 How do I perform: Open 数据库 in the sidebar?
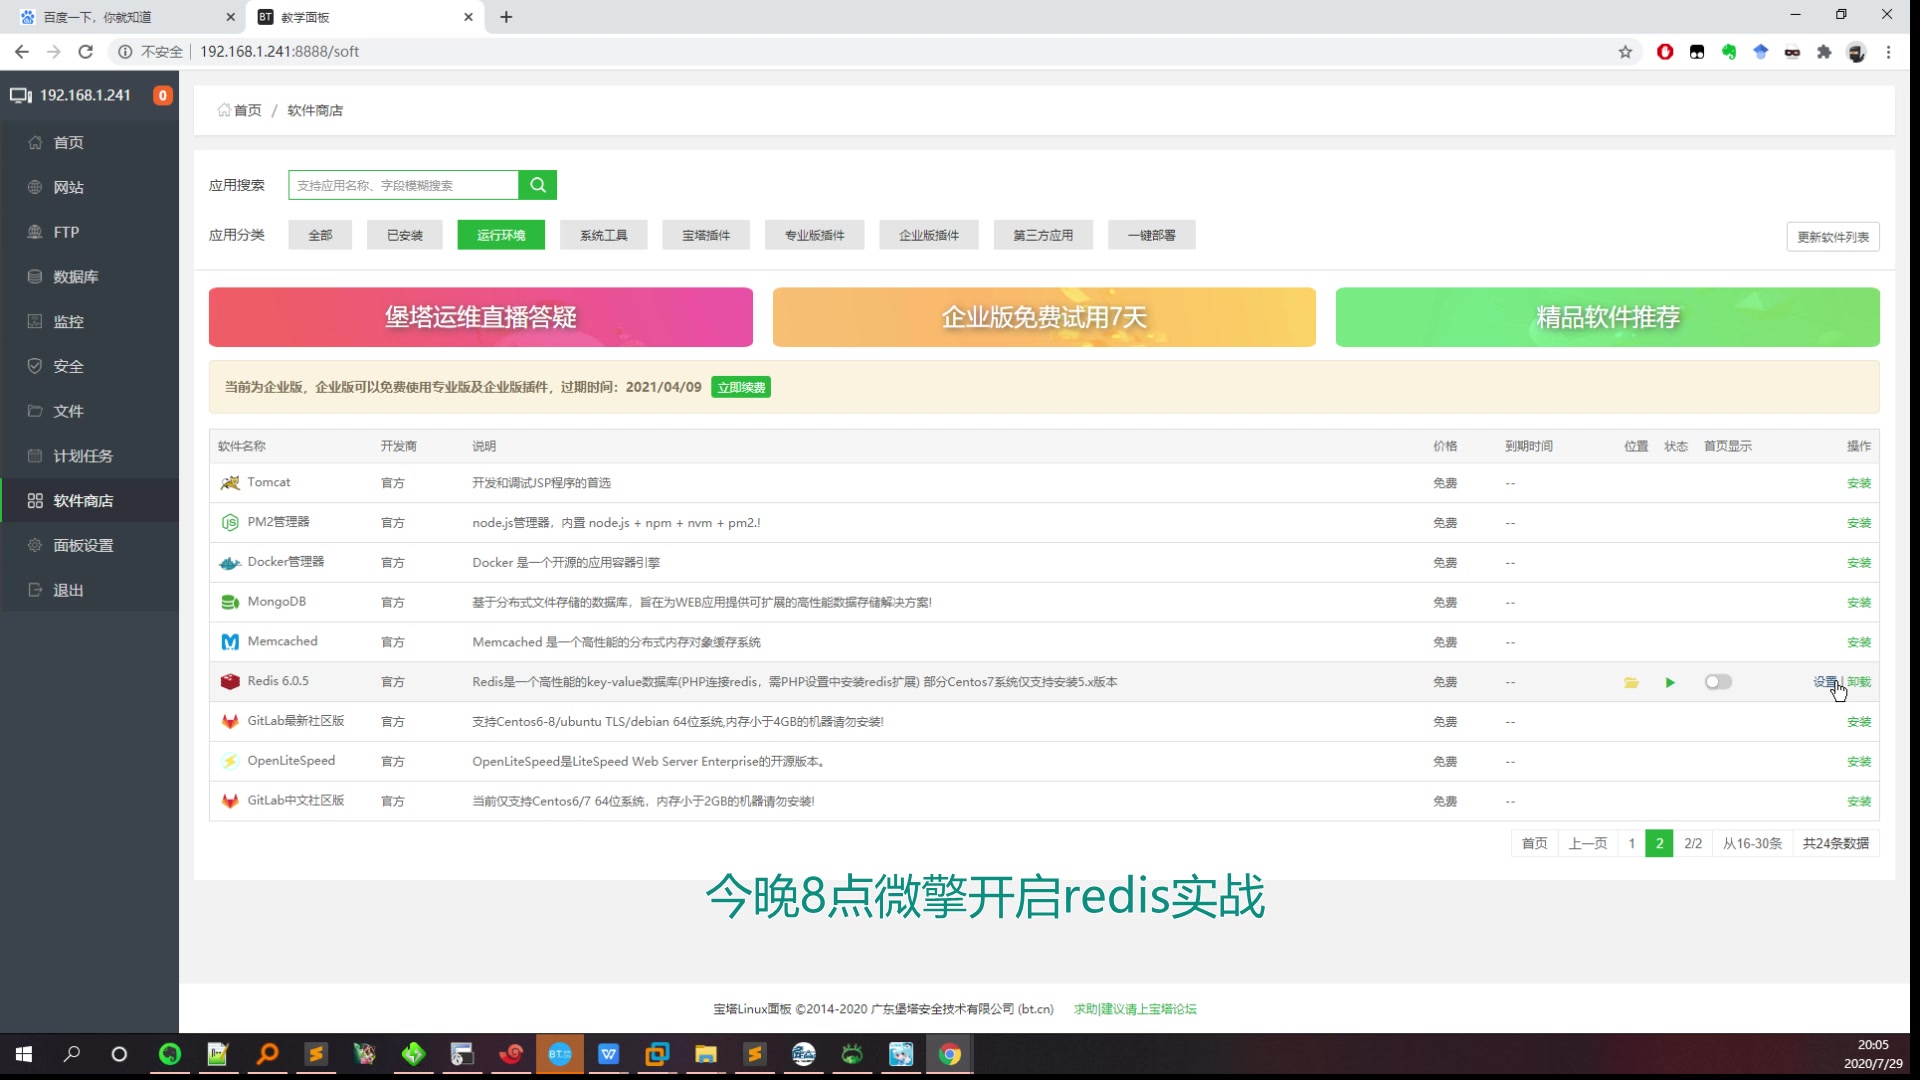[x=76, y=277]
